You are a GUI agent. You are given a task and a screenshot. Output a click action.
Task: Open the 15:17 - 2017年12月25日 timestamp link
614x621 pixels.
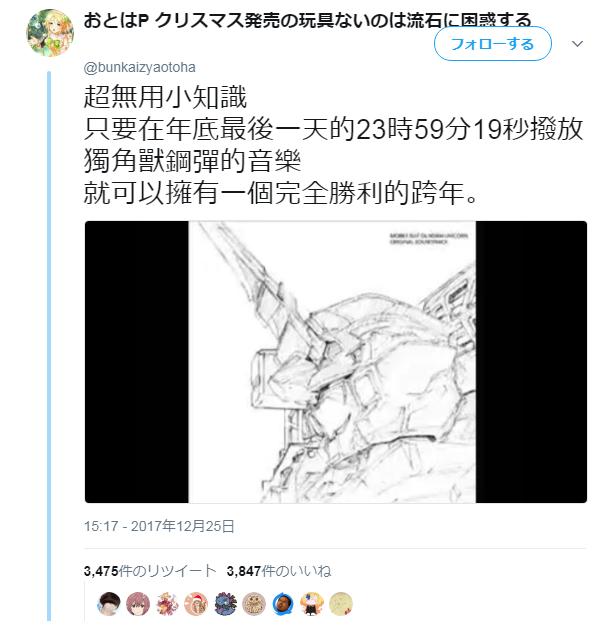(x=159, y=526)
